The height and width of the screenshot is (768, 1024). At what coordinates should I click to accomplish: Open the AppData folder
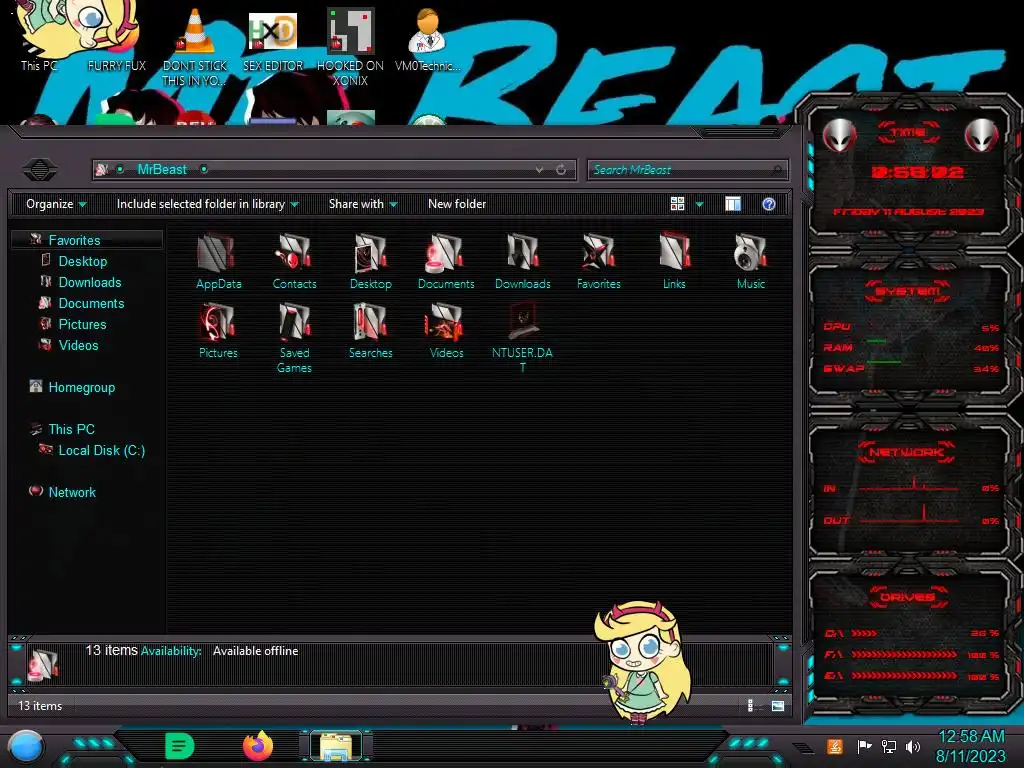tap(218, 262)
